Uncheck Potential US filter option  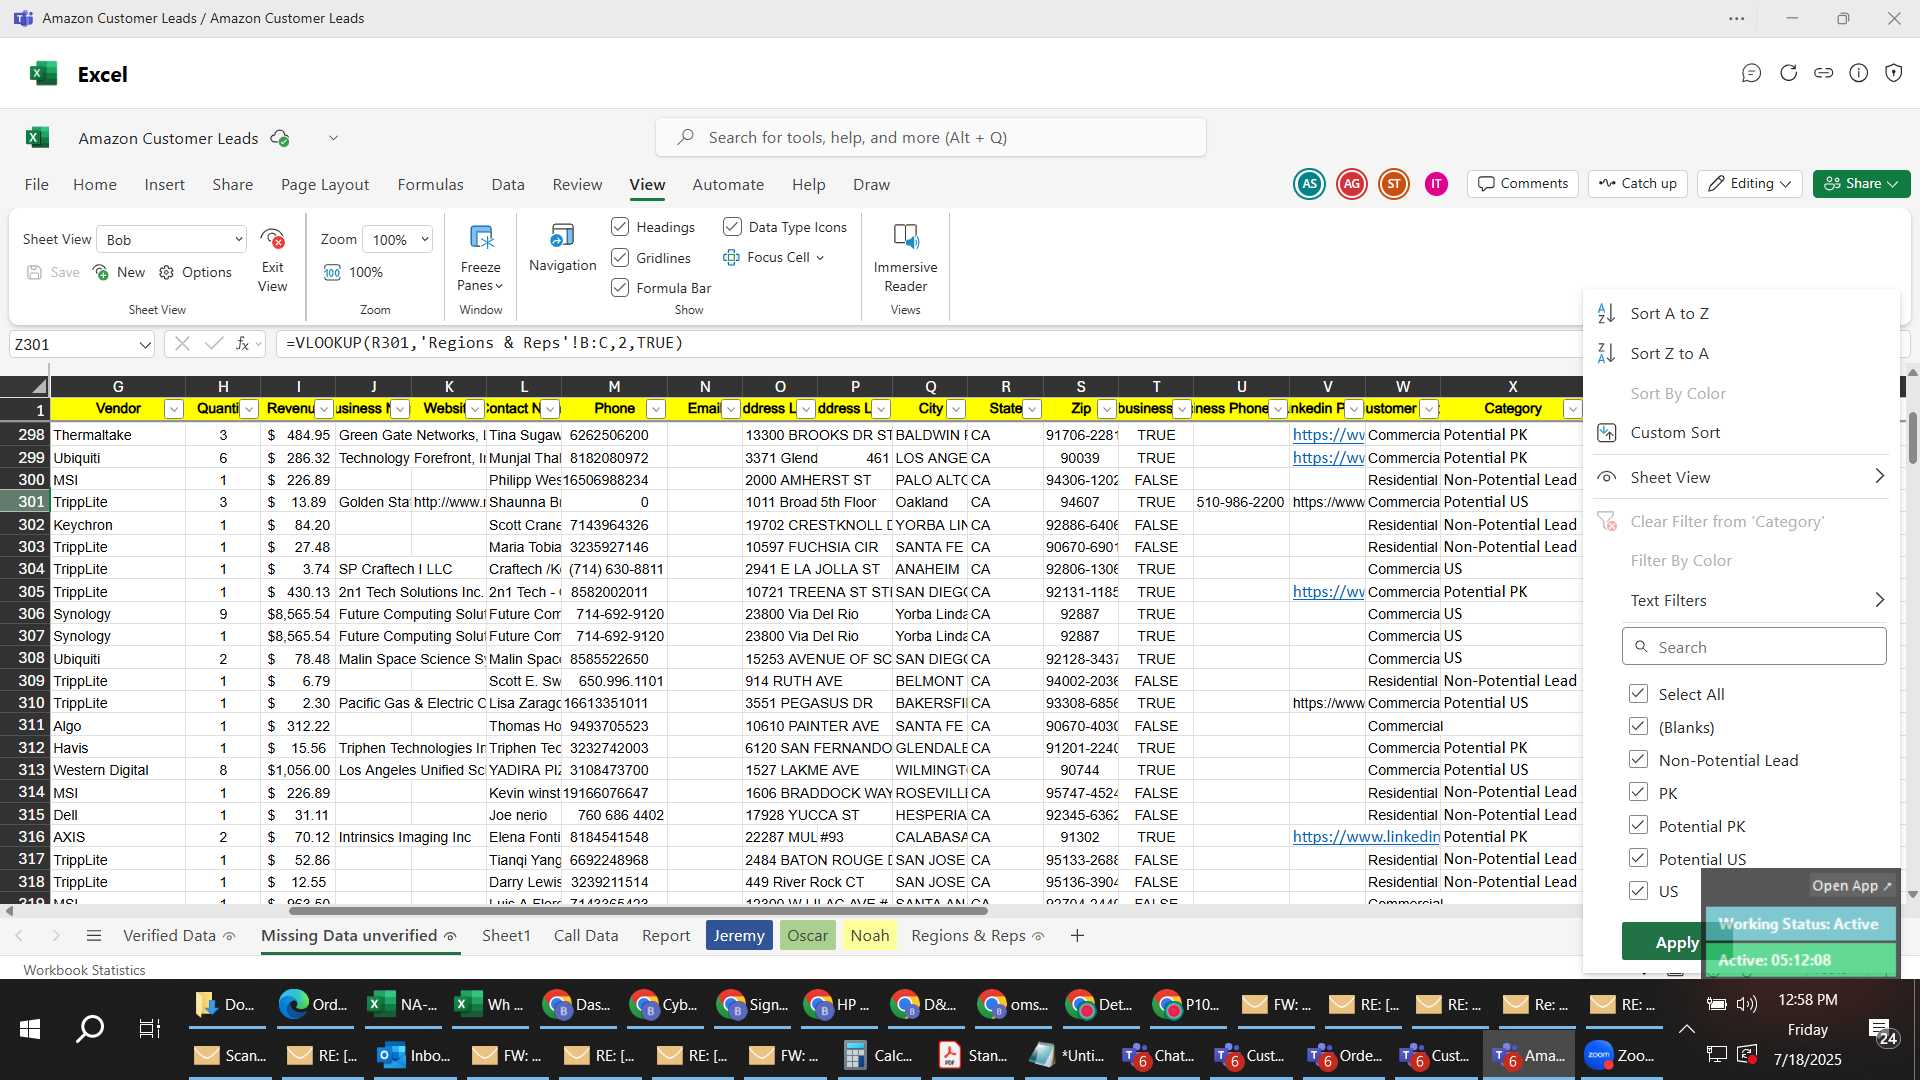(x=1638, y=858)
